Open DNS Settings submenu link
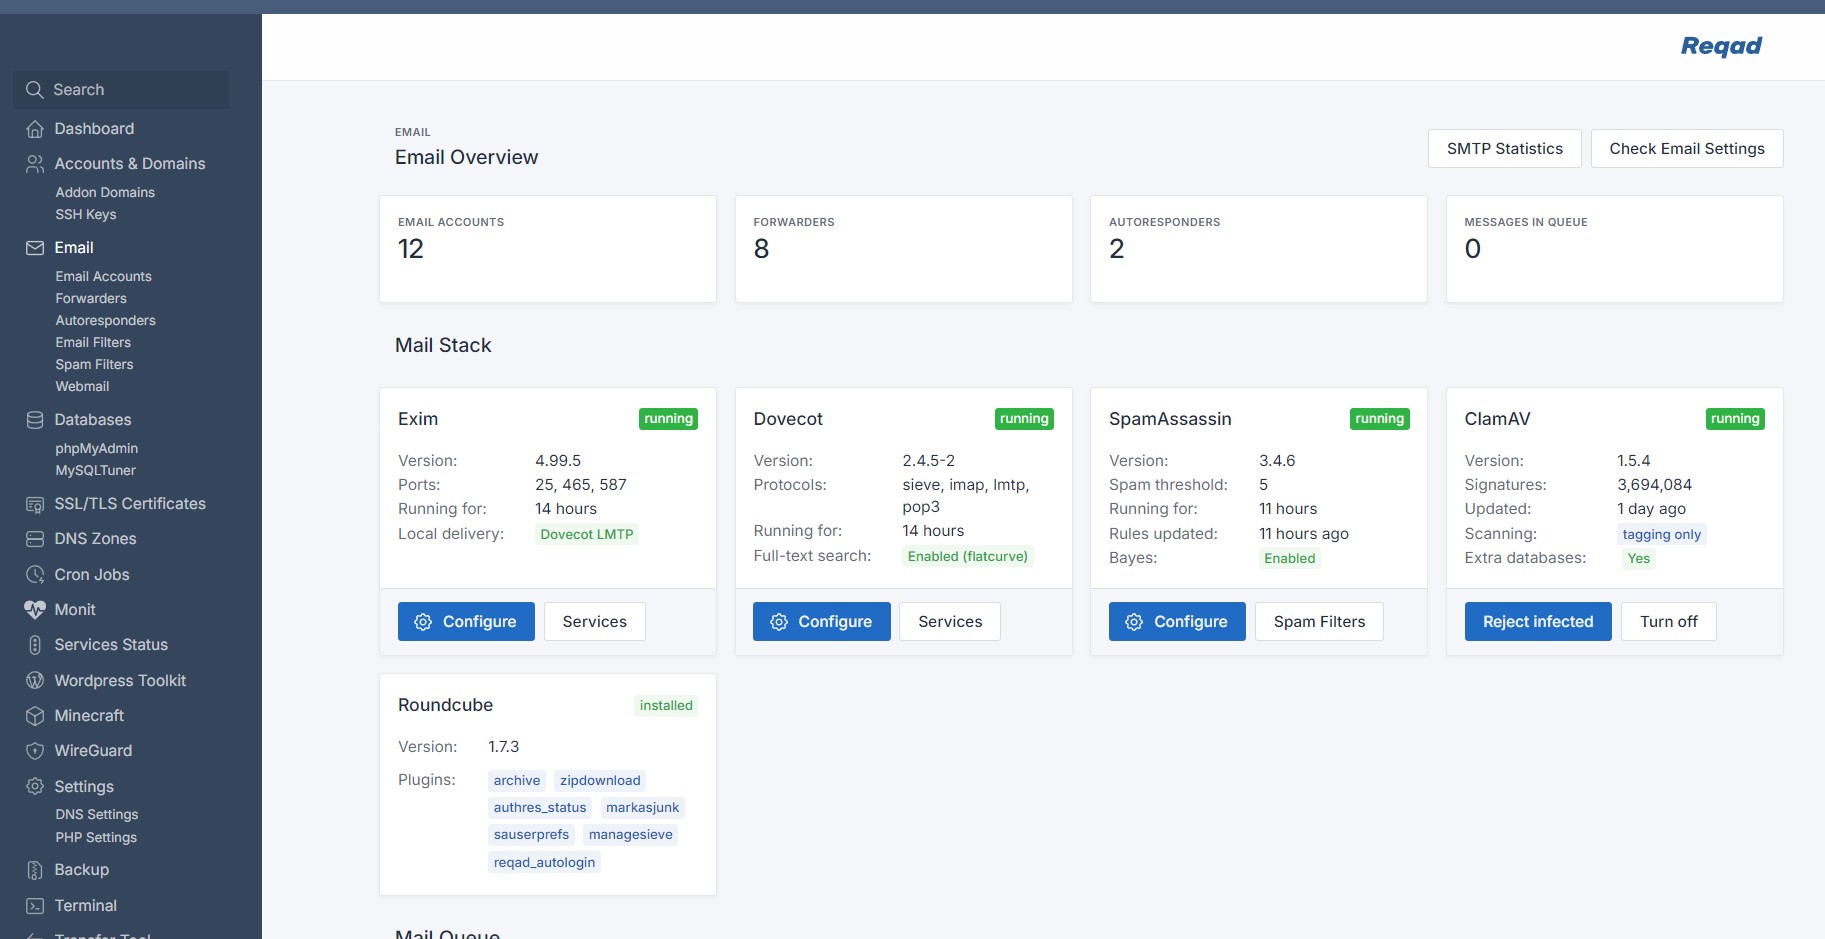Image resolution: width=1825 pixels, height=939 pixels. click(97, 815)
